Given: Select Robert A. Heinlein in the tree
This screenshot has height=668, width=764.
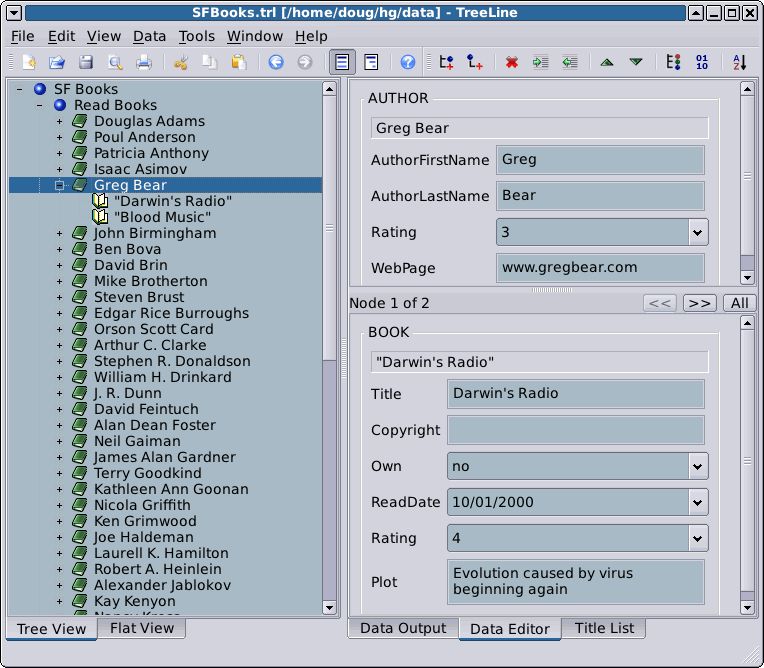Looking at the screenshot, I should pos(158,569).
